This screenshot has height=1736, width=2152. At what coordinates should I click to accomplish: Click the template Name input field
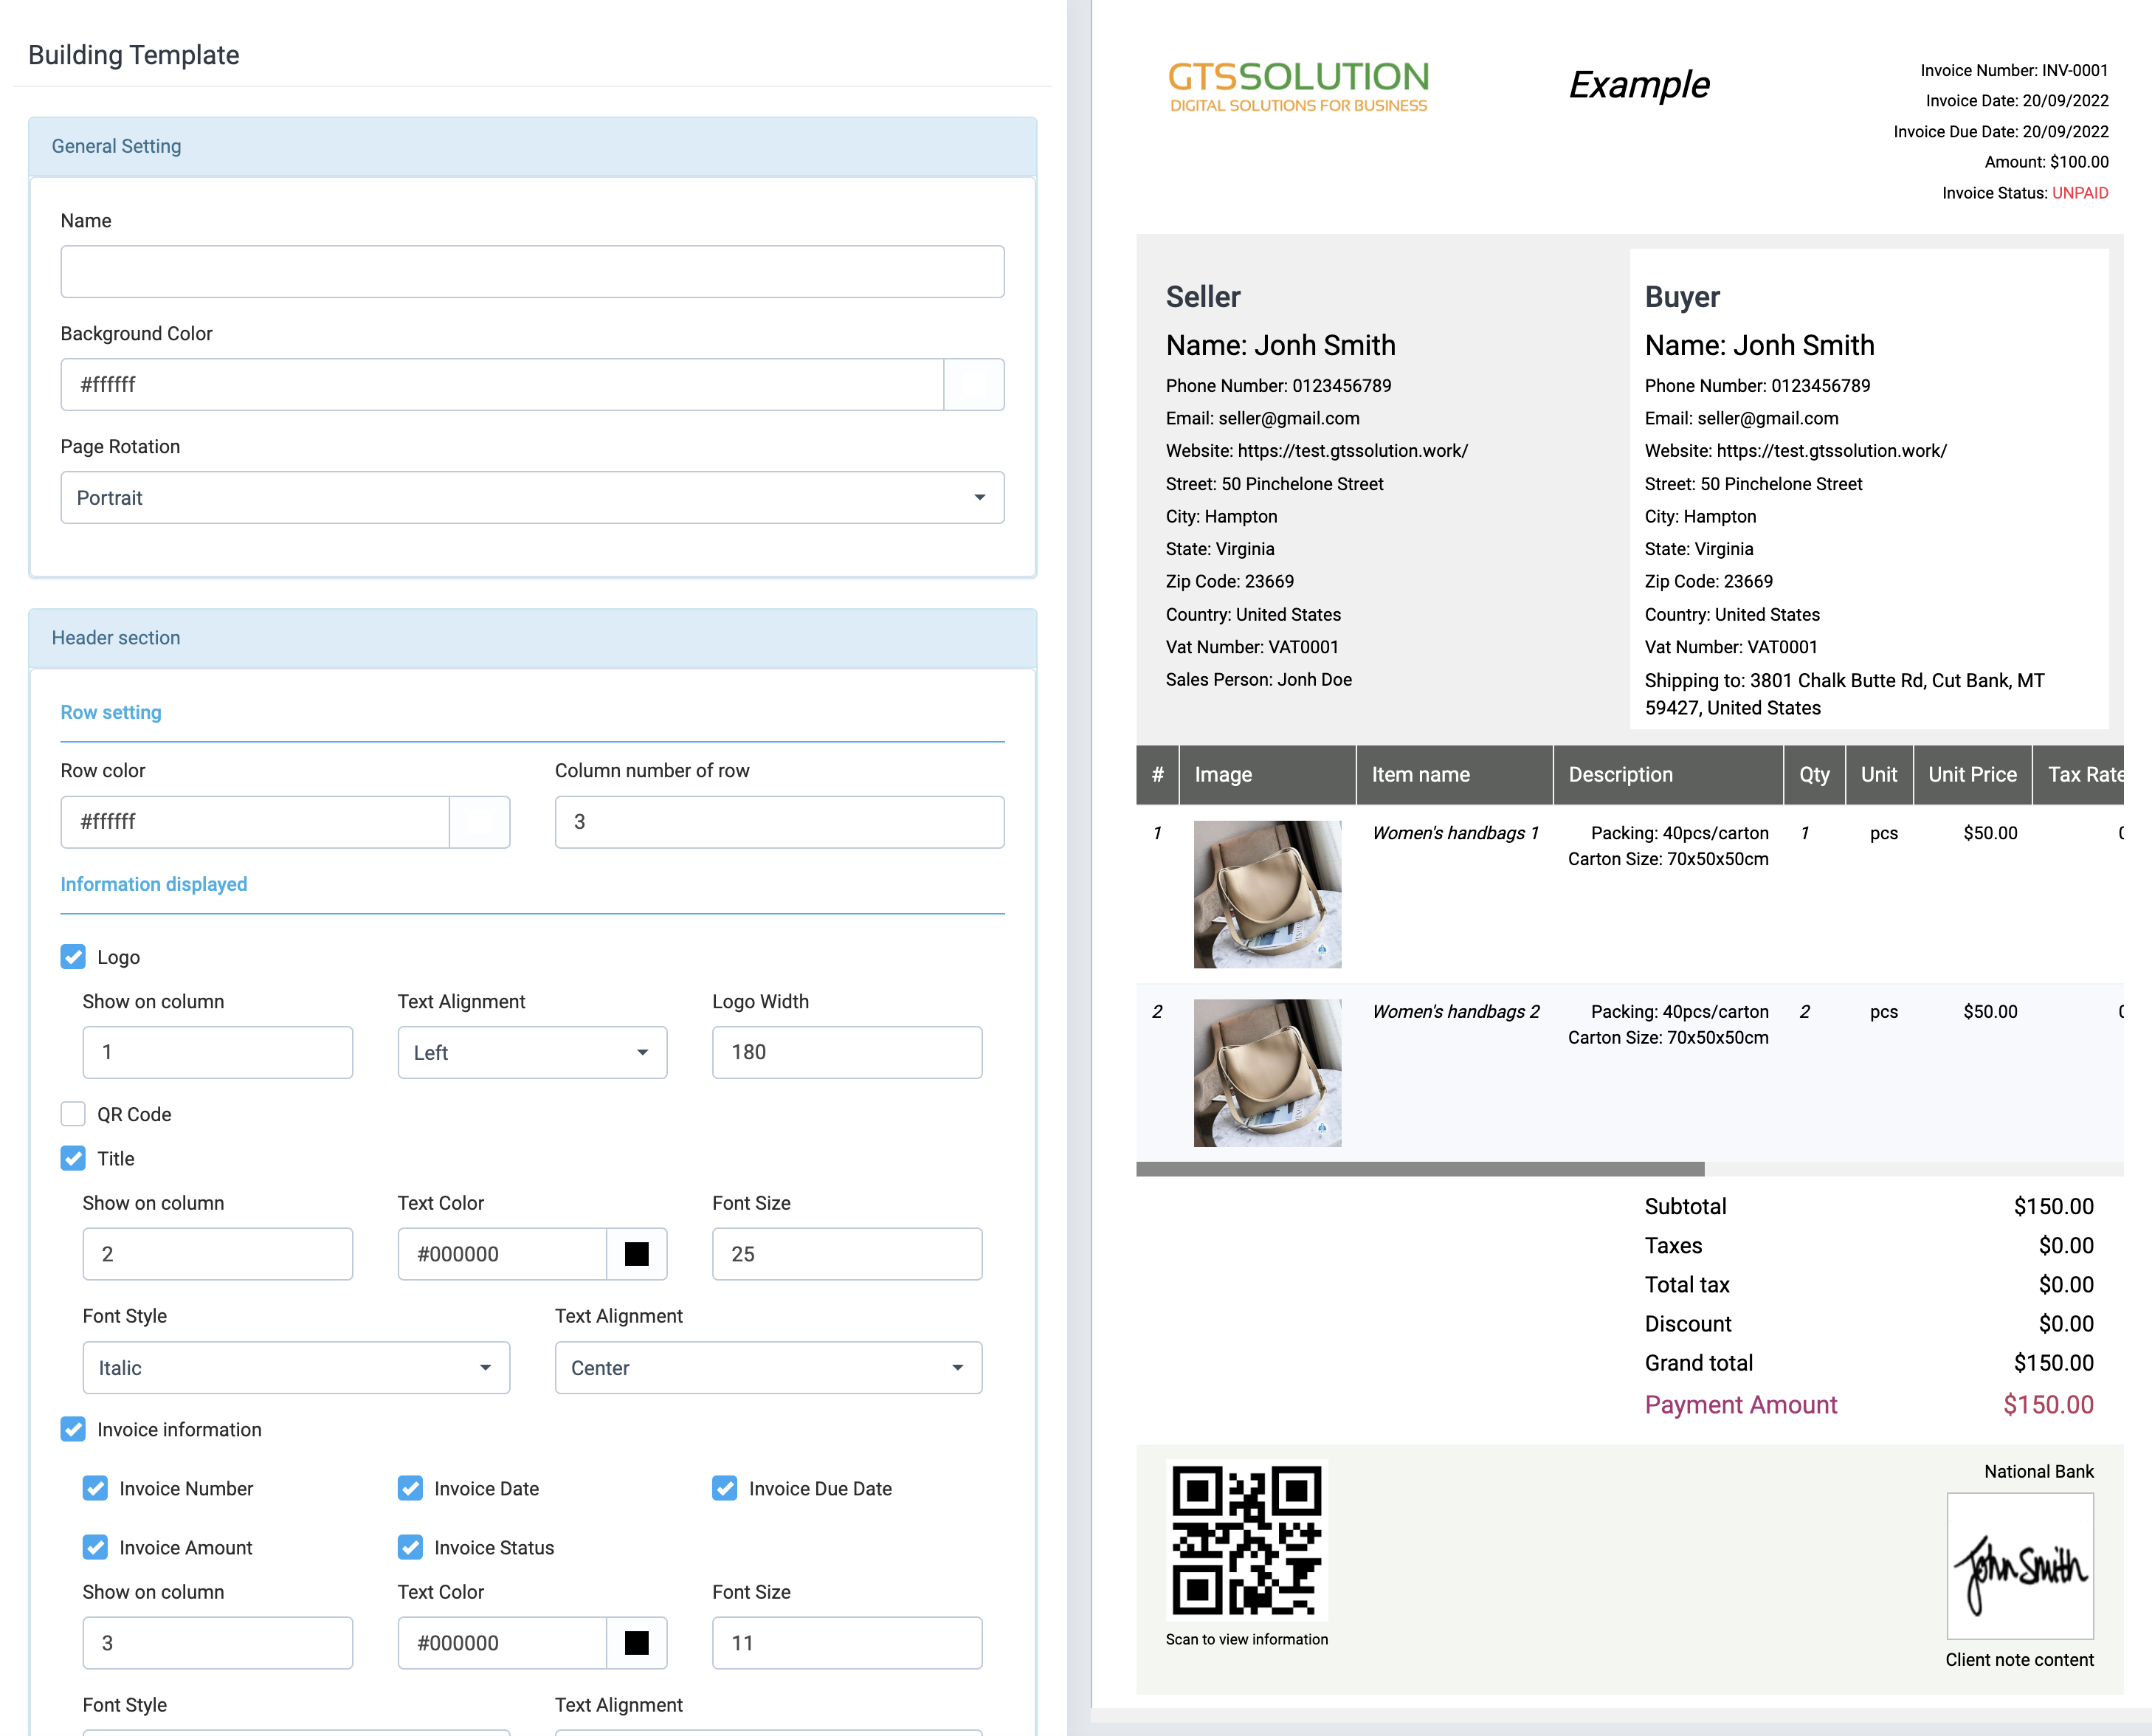(531, 271)
